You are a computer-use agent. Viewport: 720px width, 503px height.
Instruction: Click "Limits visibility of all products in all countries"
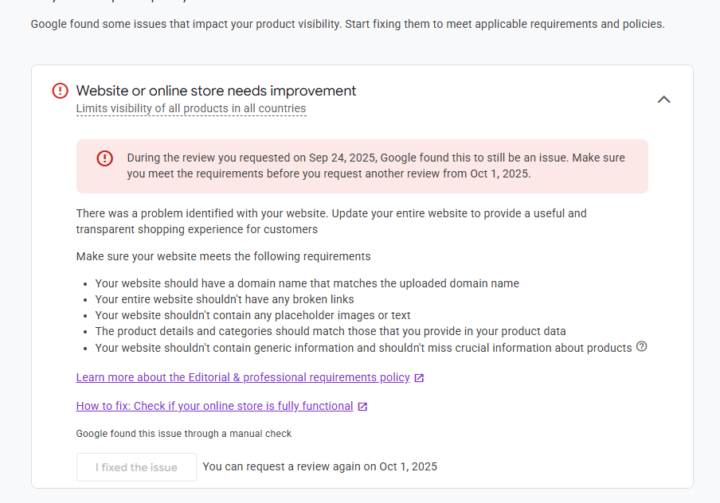pos(191,109)
